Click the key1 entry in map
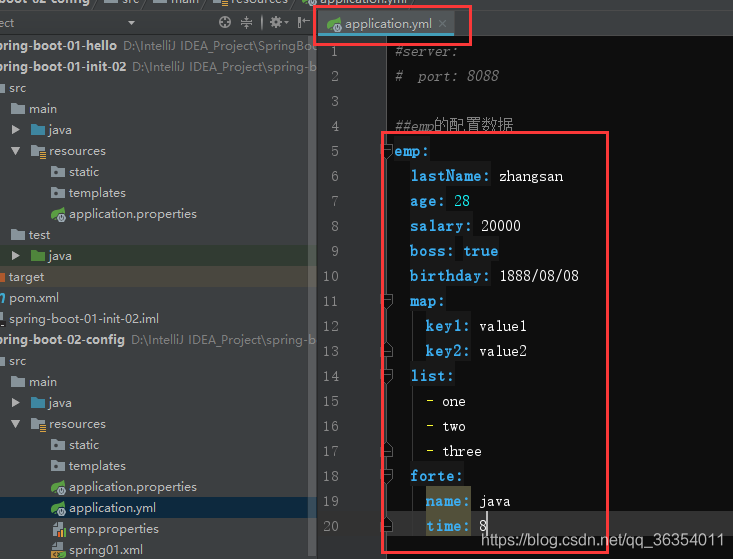Viewport: 733px width, 559px height. click(447, 326)
